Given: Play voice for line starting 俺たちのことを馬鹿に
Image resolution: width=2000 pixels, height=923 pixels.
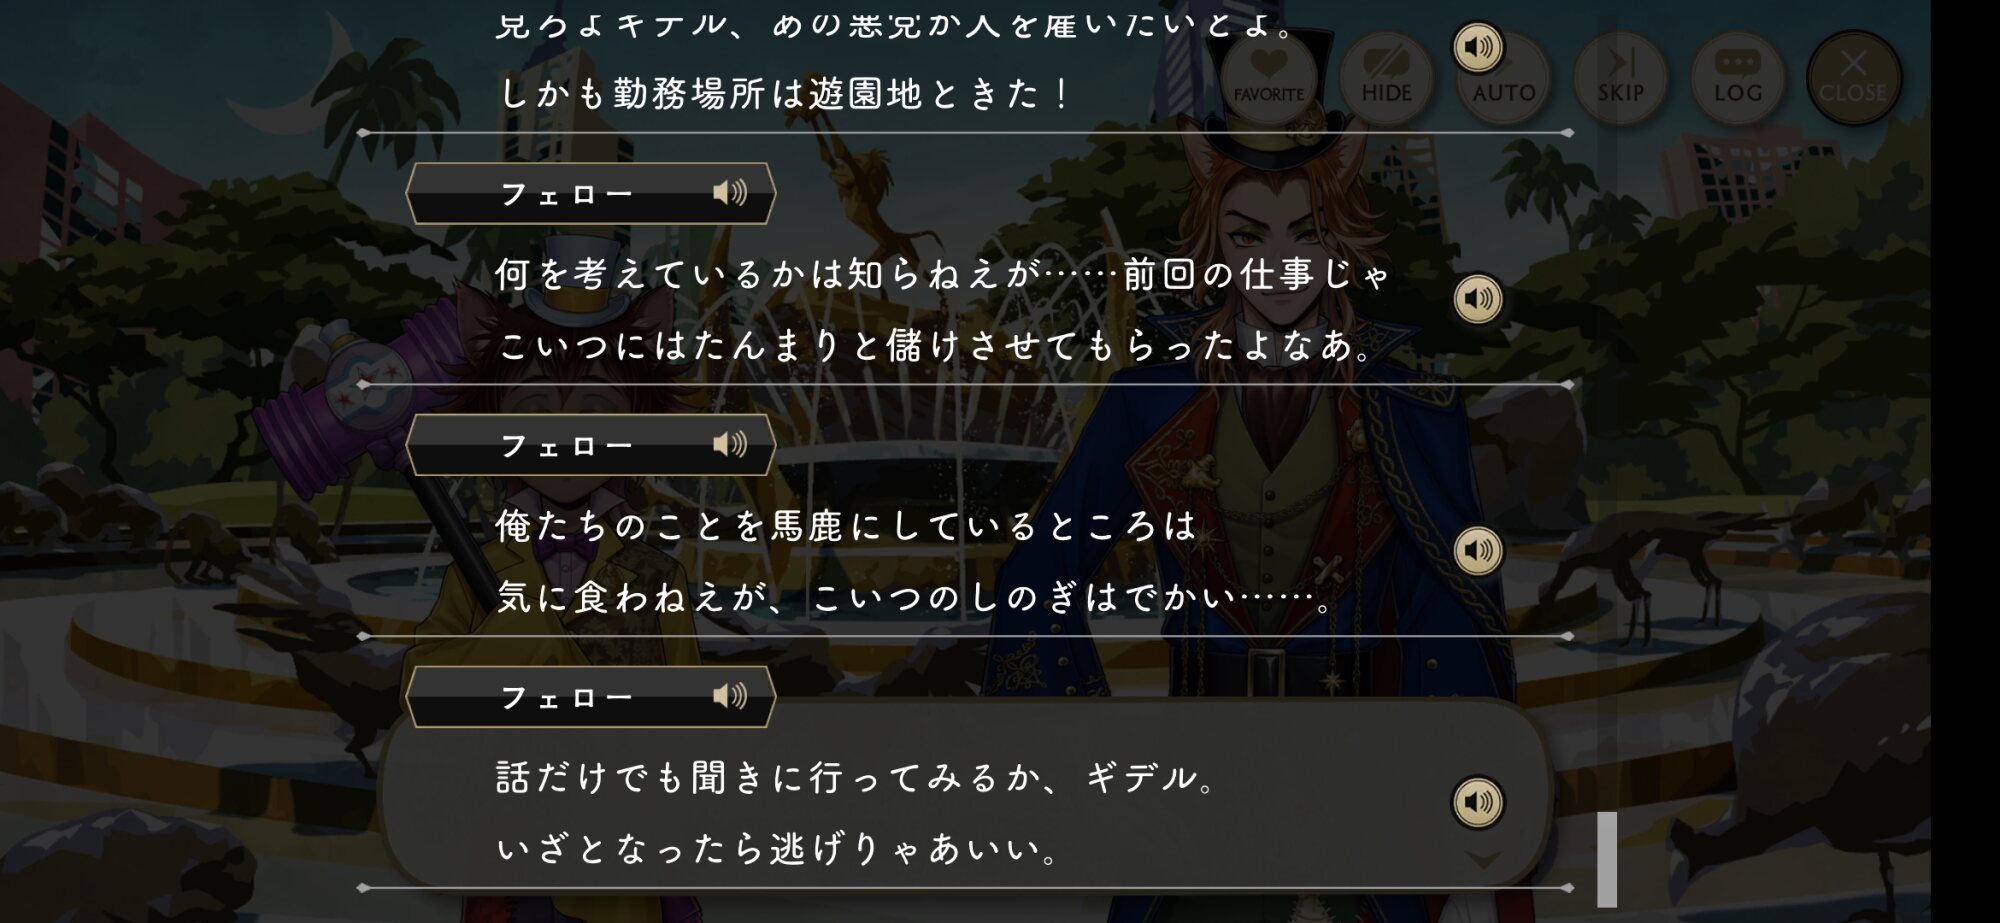Looking at the screenshot, I should 1477,551.
